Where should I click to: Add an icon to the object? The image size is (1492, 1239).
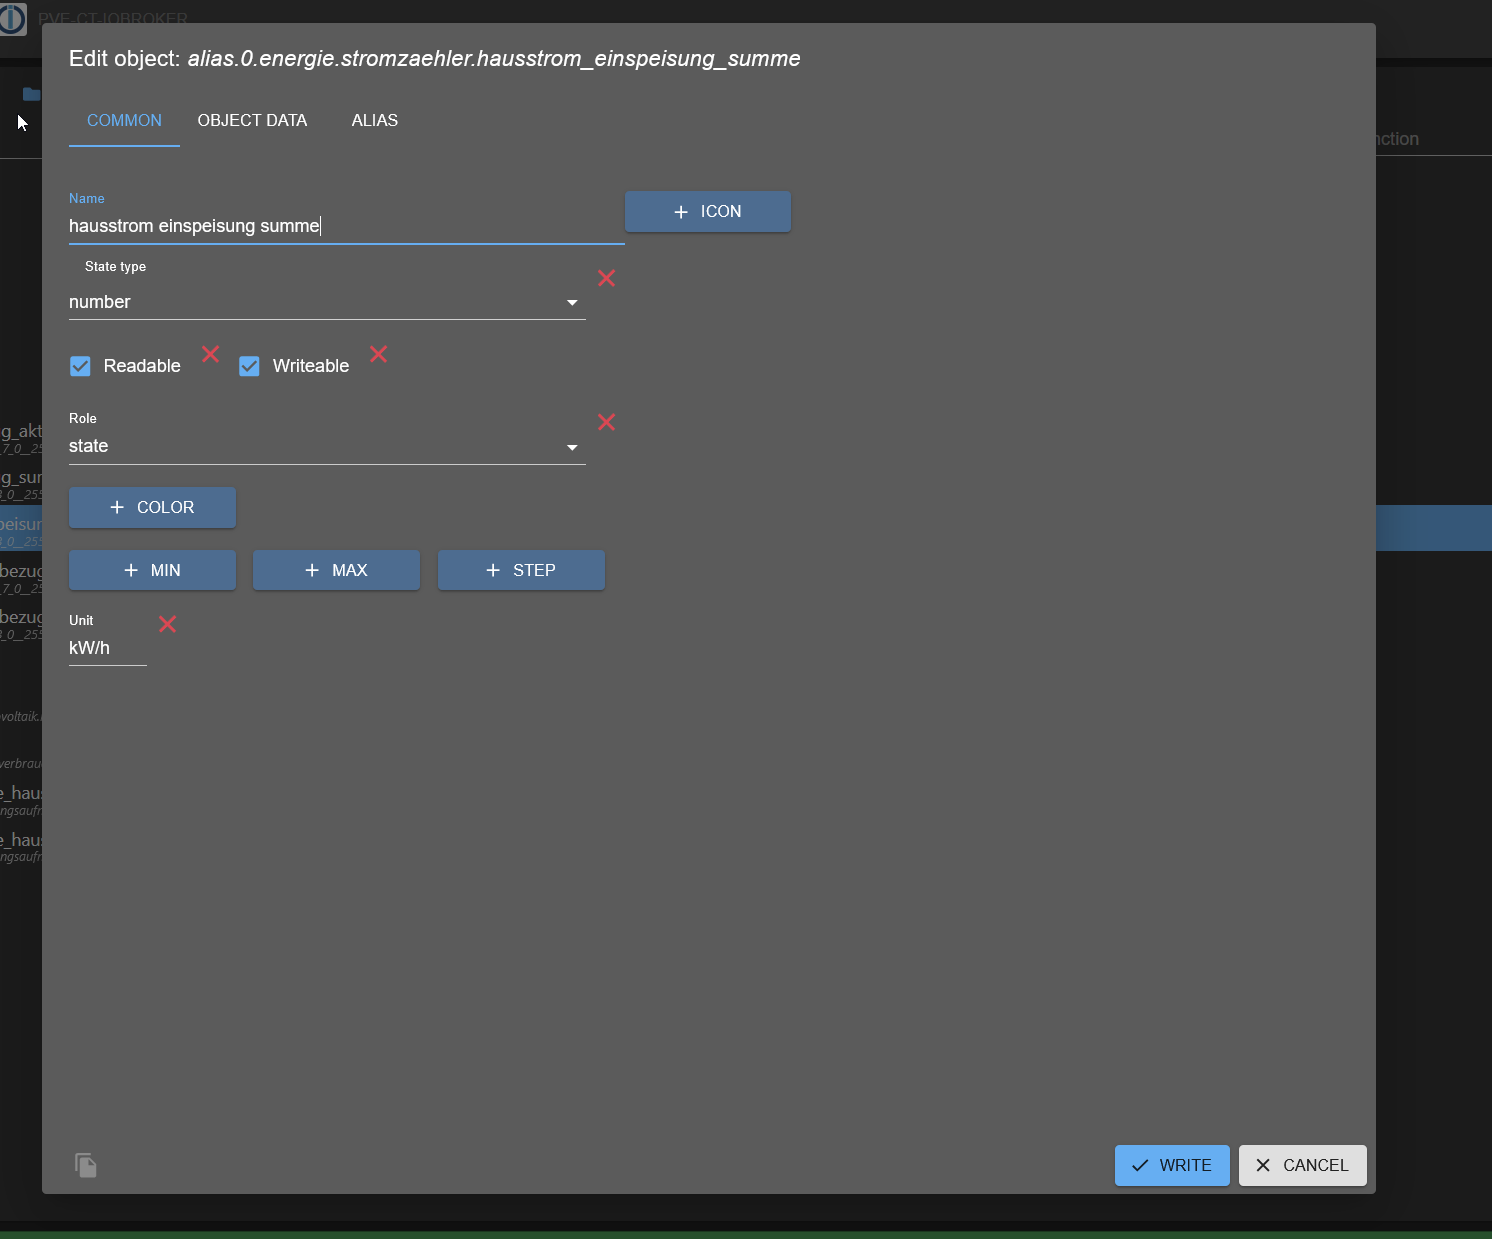pos(707,211)
